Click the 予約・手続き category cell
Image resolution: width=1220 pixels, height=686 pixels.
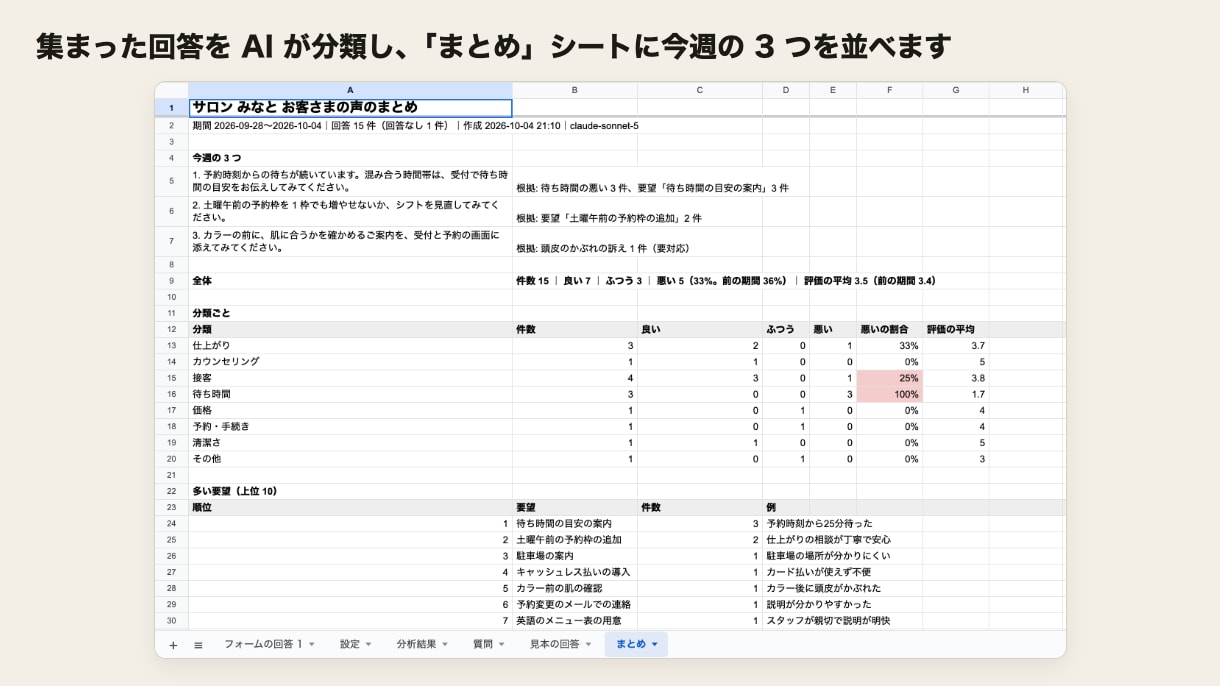(350, 426)
